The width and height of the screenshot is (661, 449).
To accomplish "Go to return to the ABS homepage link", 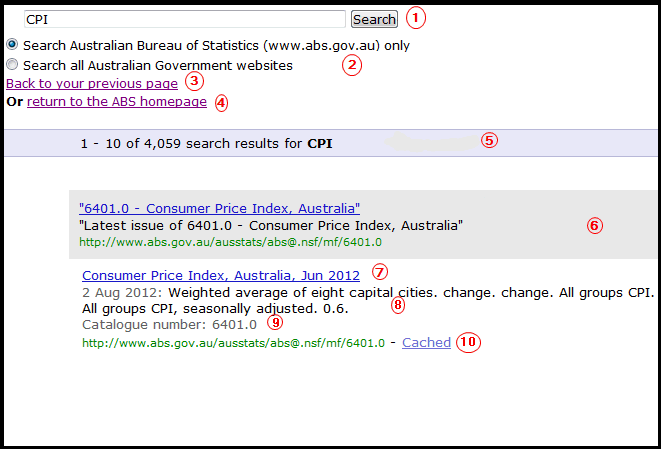I will (117, 102).
